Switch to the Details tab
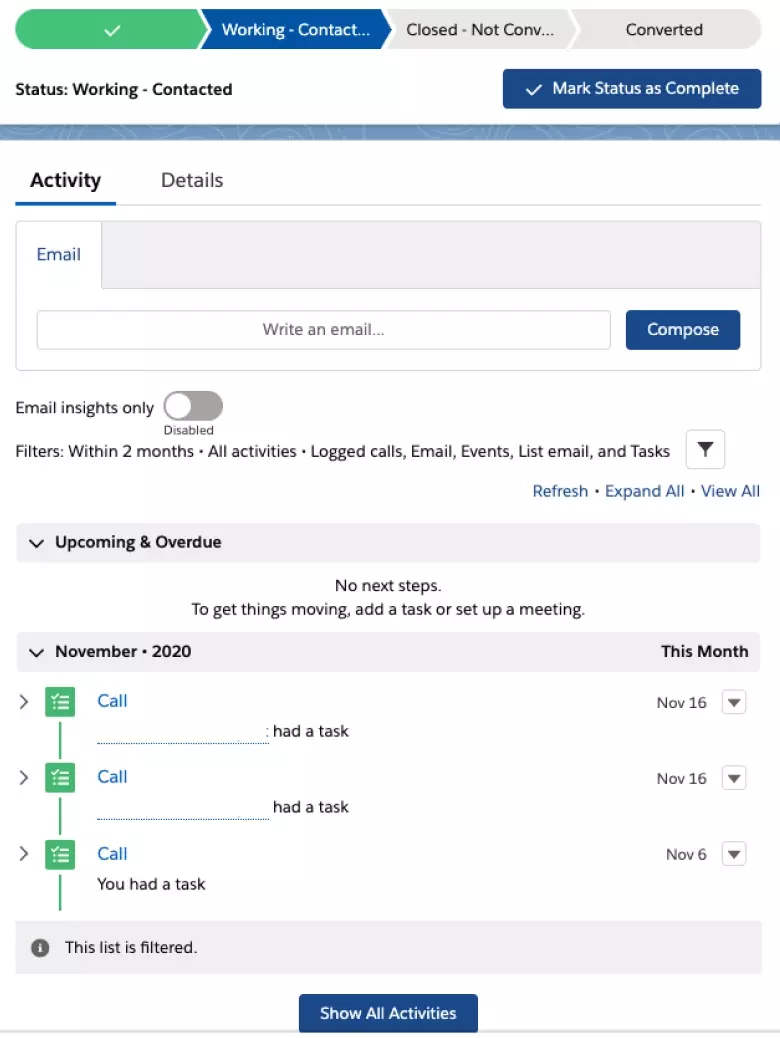This screenshot has height=1038, width=780. 192,181
